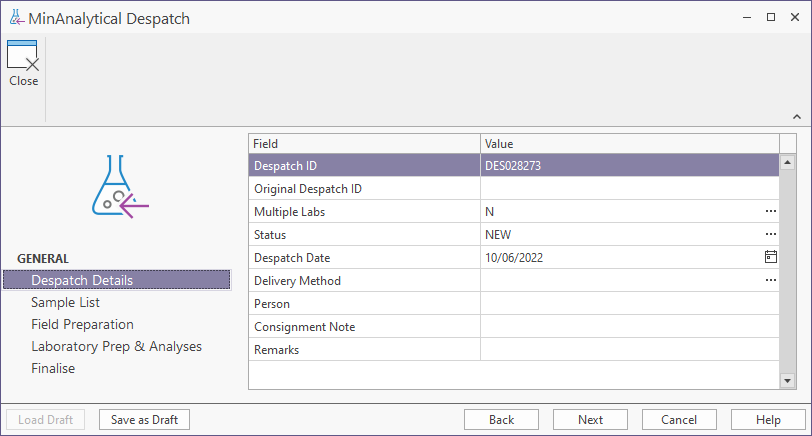Screen dimensions: 812x436
Task: Go to Sample List section
Action: coord(65,302)
